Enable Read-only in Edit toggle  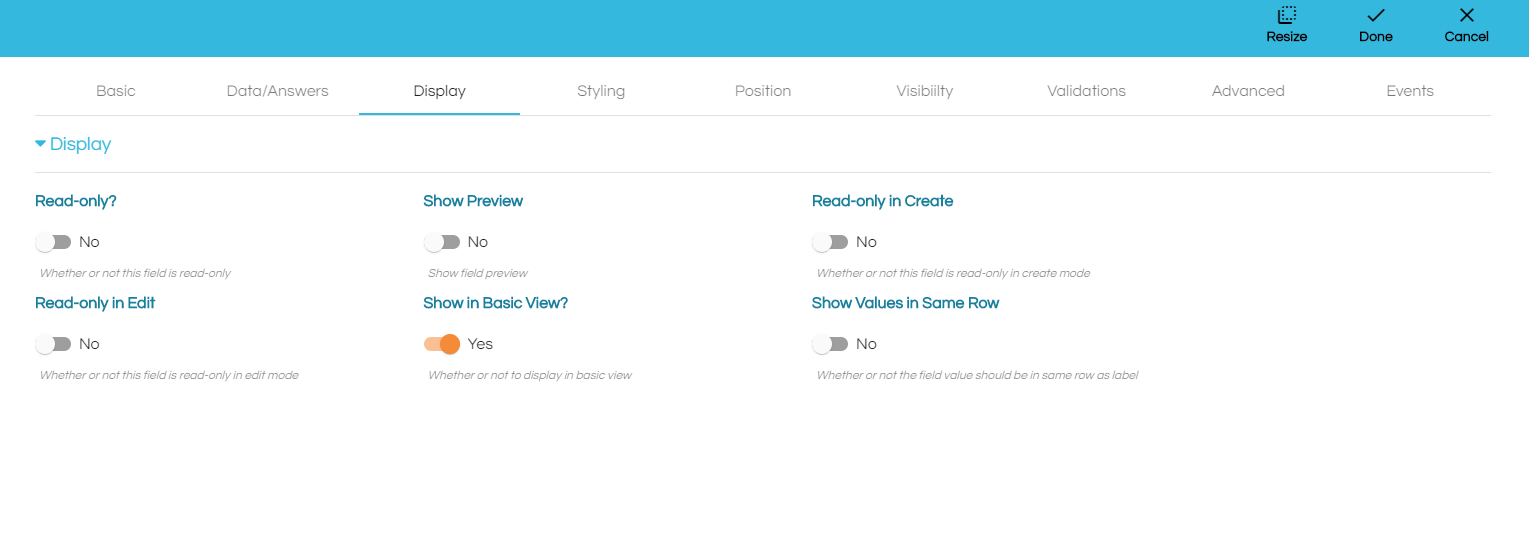(x=54, y=344)
